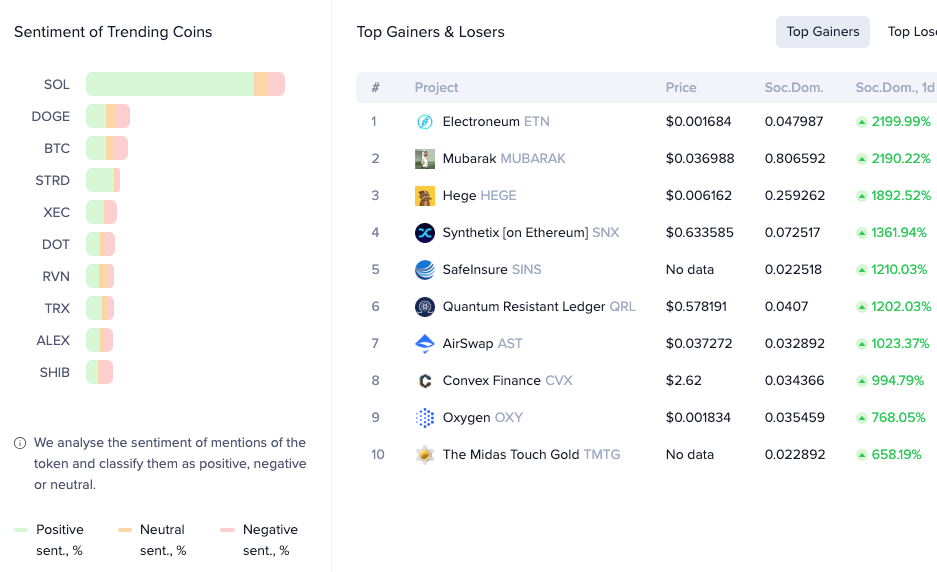This screenshot has height=572, width=937.
Task: Click the pink Negative sent. legend swatch
Action: pyautogui.click(x=227, y=530)
